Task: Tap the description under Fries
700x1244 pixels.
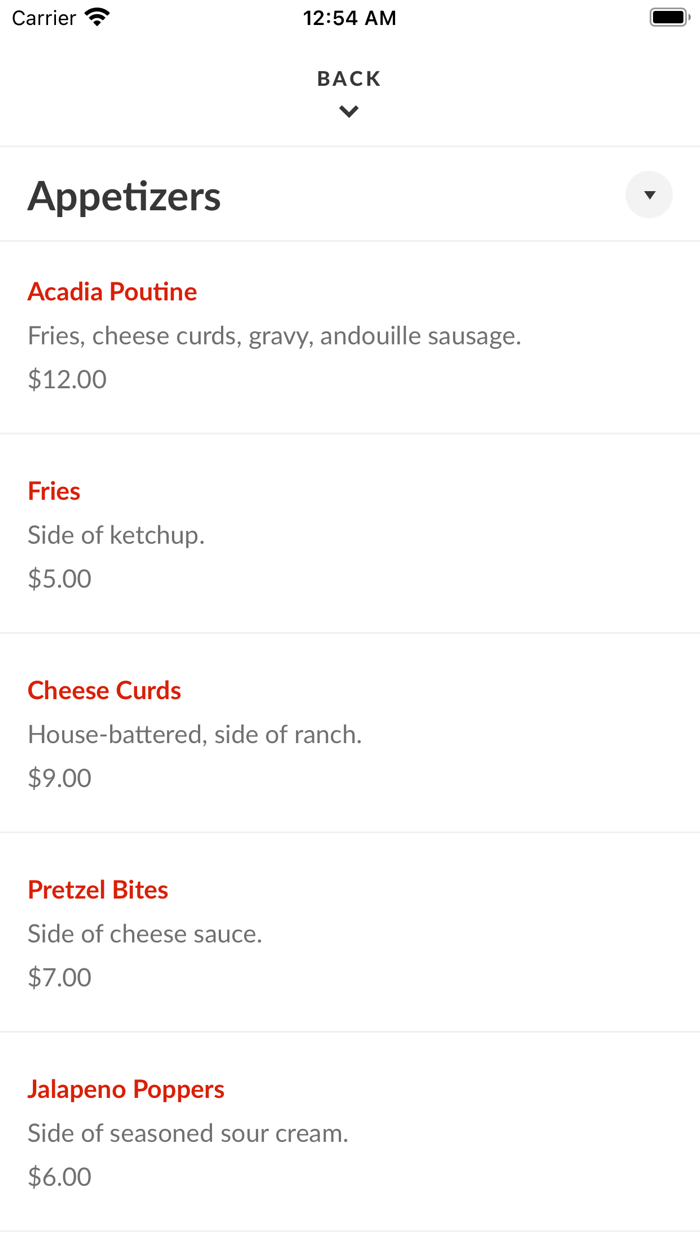Action: tap(116, 535)
